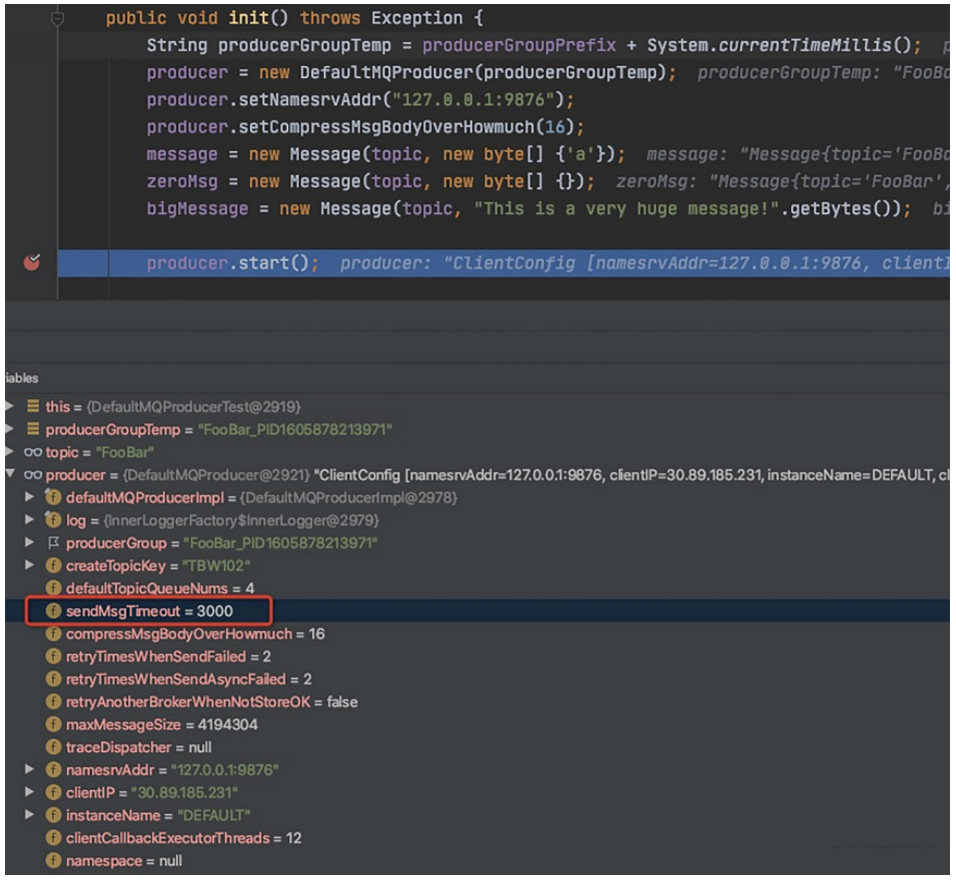Image resolution: width=956 pixels, height=880 pixels.
Task: Click the field icon beside namesrvAddr
Action: [x=53, y=770]
